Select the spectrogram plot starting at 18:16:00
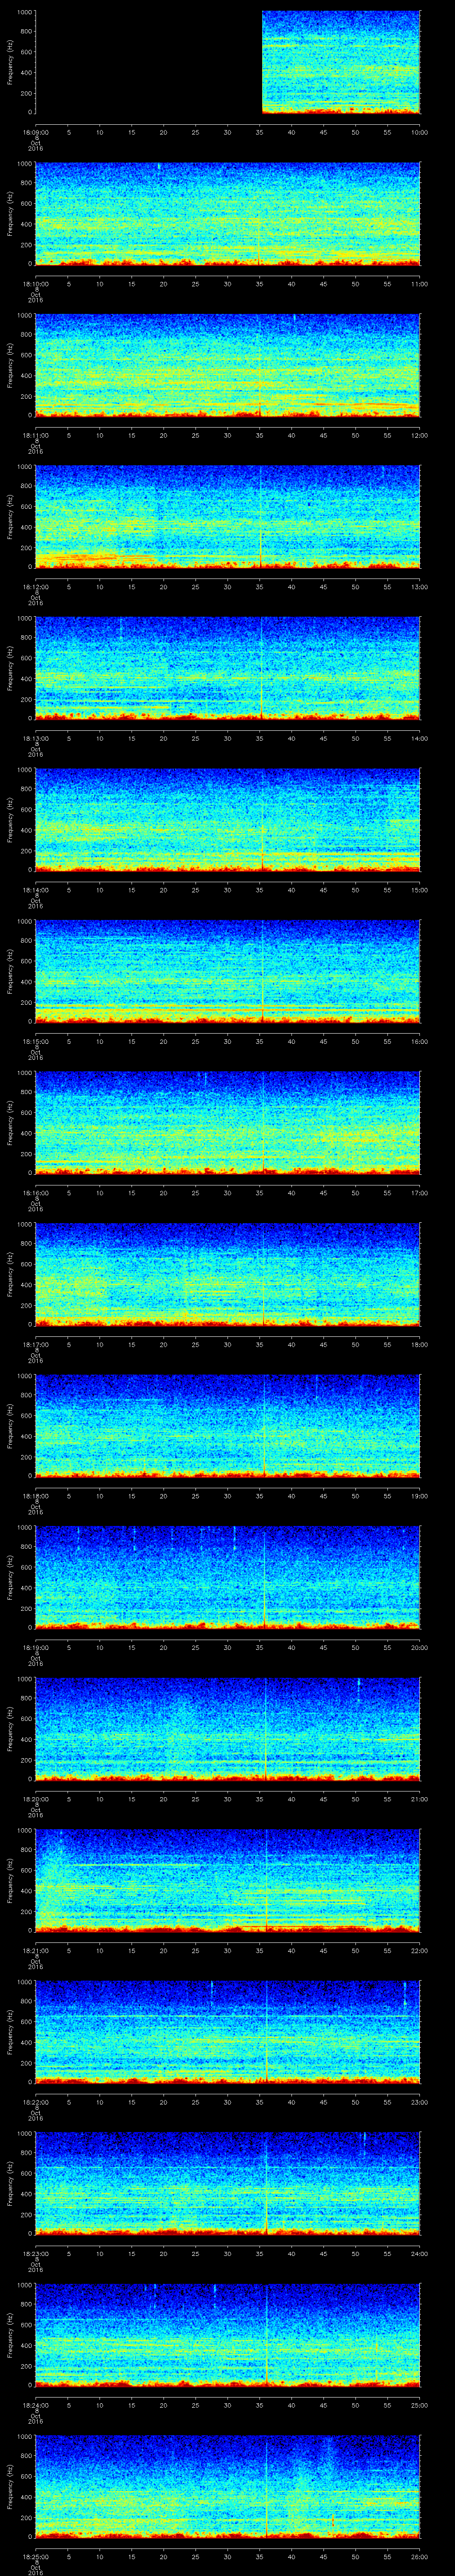 227,1123
